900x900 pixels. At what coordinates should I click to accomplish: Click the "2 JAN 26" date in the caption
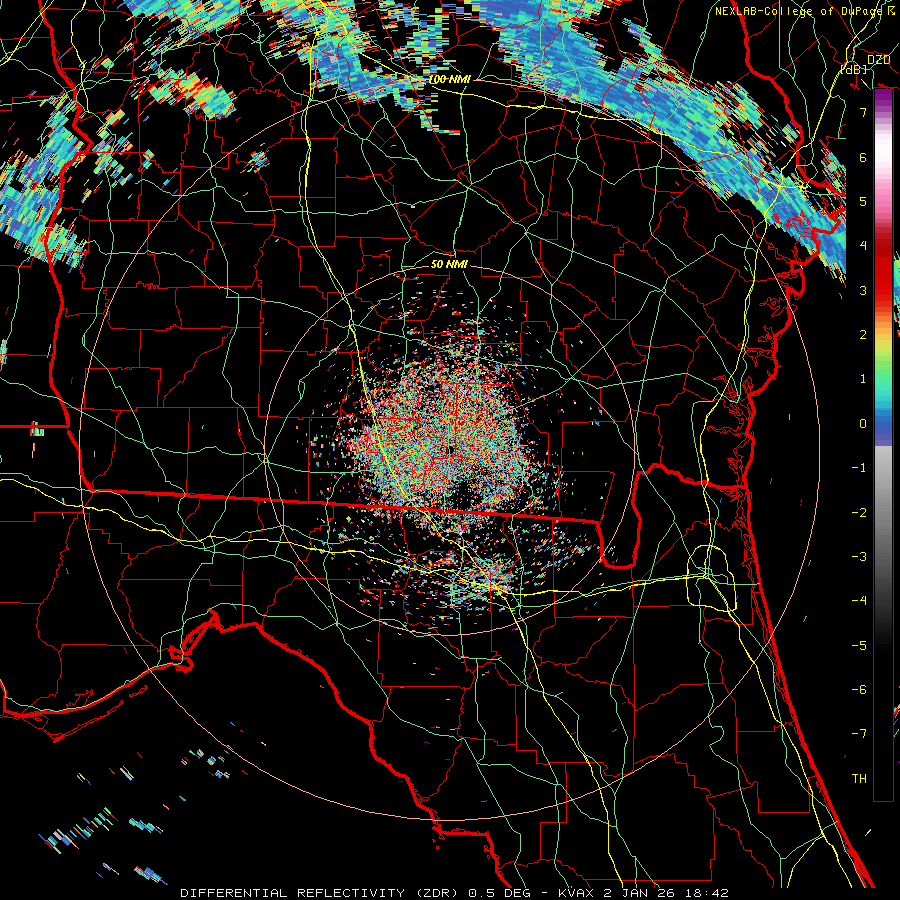(x=638, y=893)
